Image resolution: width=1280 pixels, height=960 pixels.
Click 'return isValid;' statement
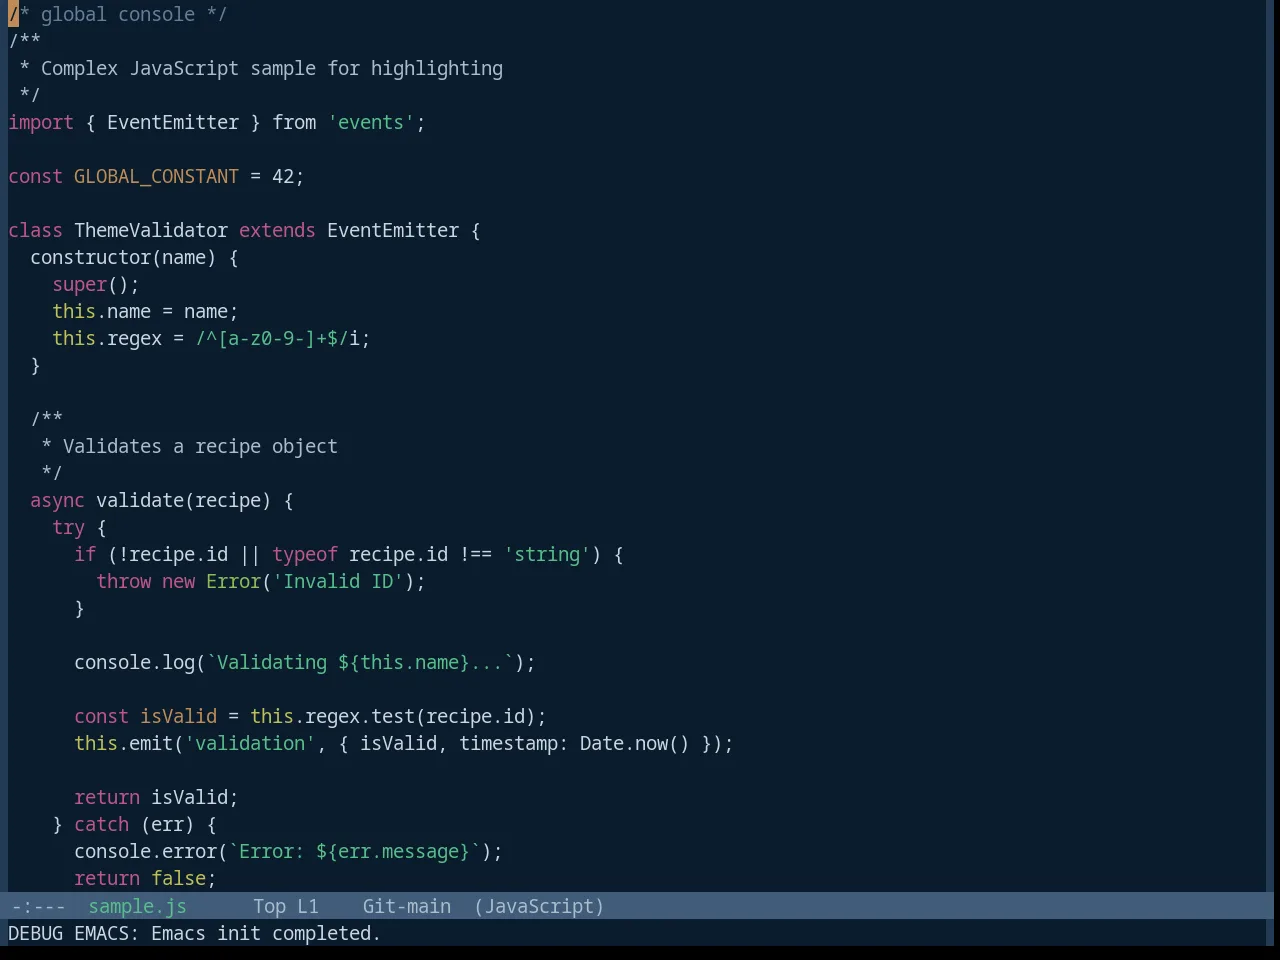156,797
